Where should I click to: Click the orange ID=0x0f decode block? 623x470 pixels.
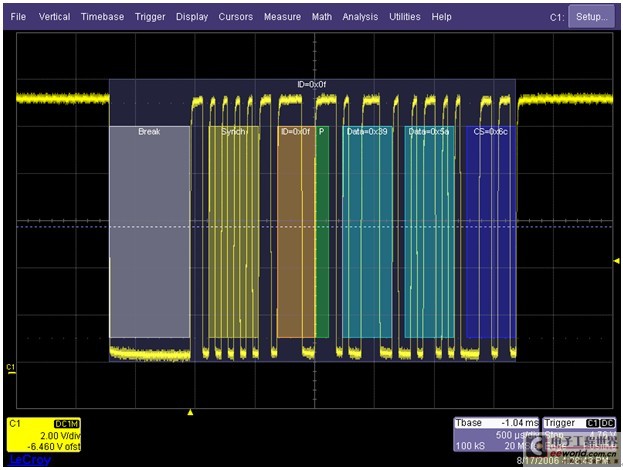point(295,232)
